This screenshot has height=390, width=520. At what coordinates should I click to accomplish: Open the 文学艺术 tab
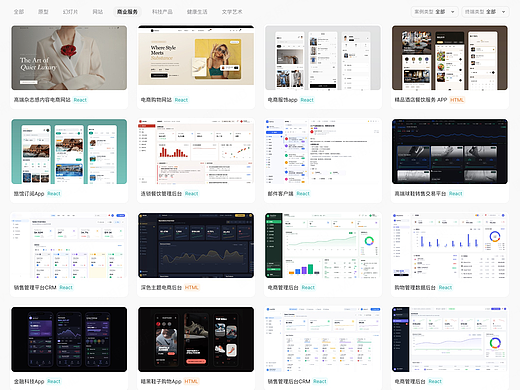point(232,12)
